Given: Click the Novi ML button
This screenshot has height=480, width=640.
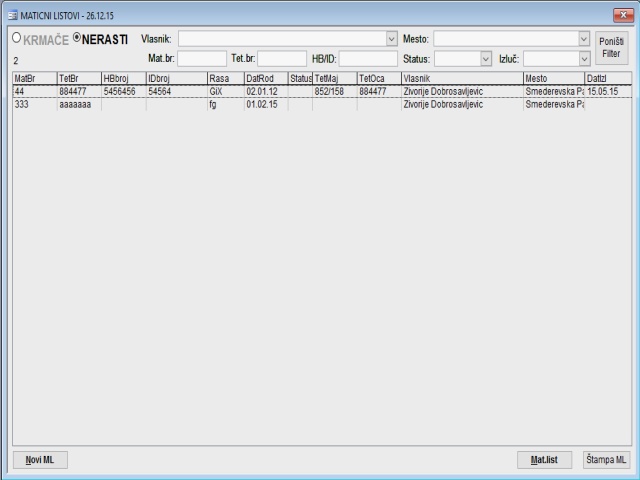Looking at the screenshot, I should [40, 459].
